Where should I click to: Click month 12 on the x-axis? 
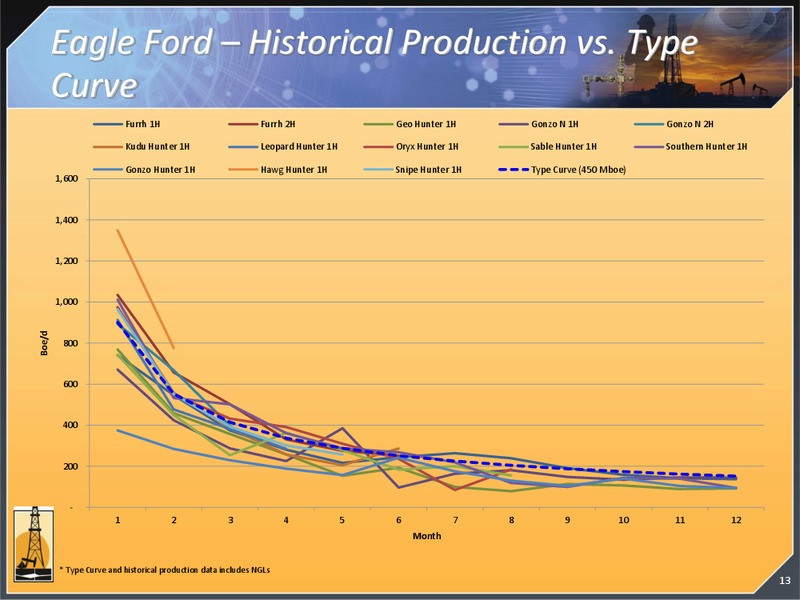click(736, 520)
